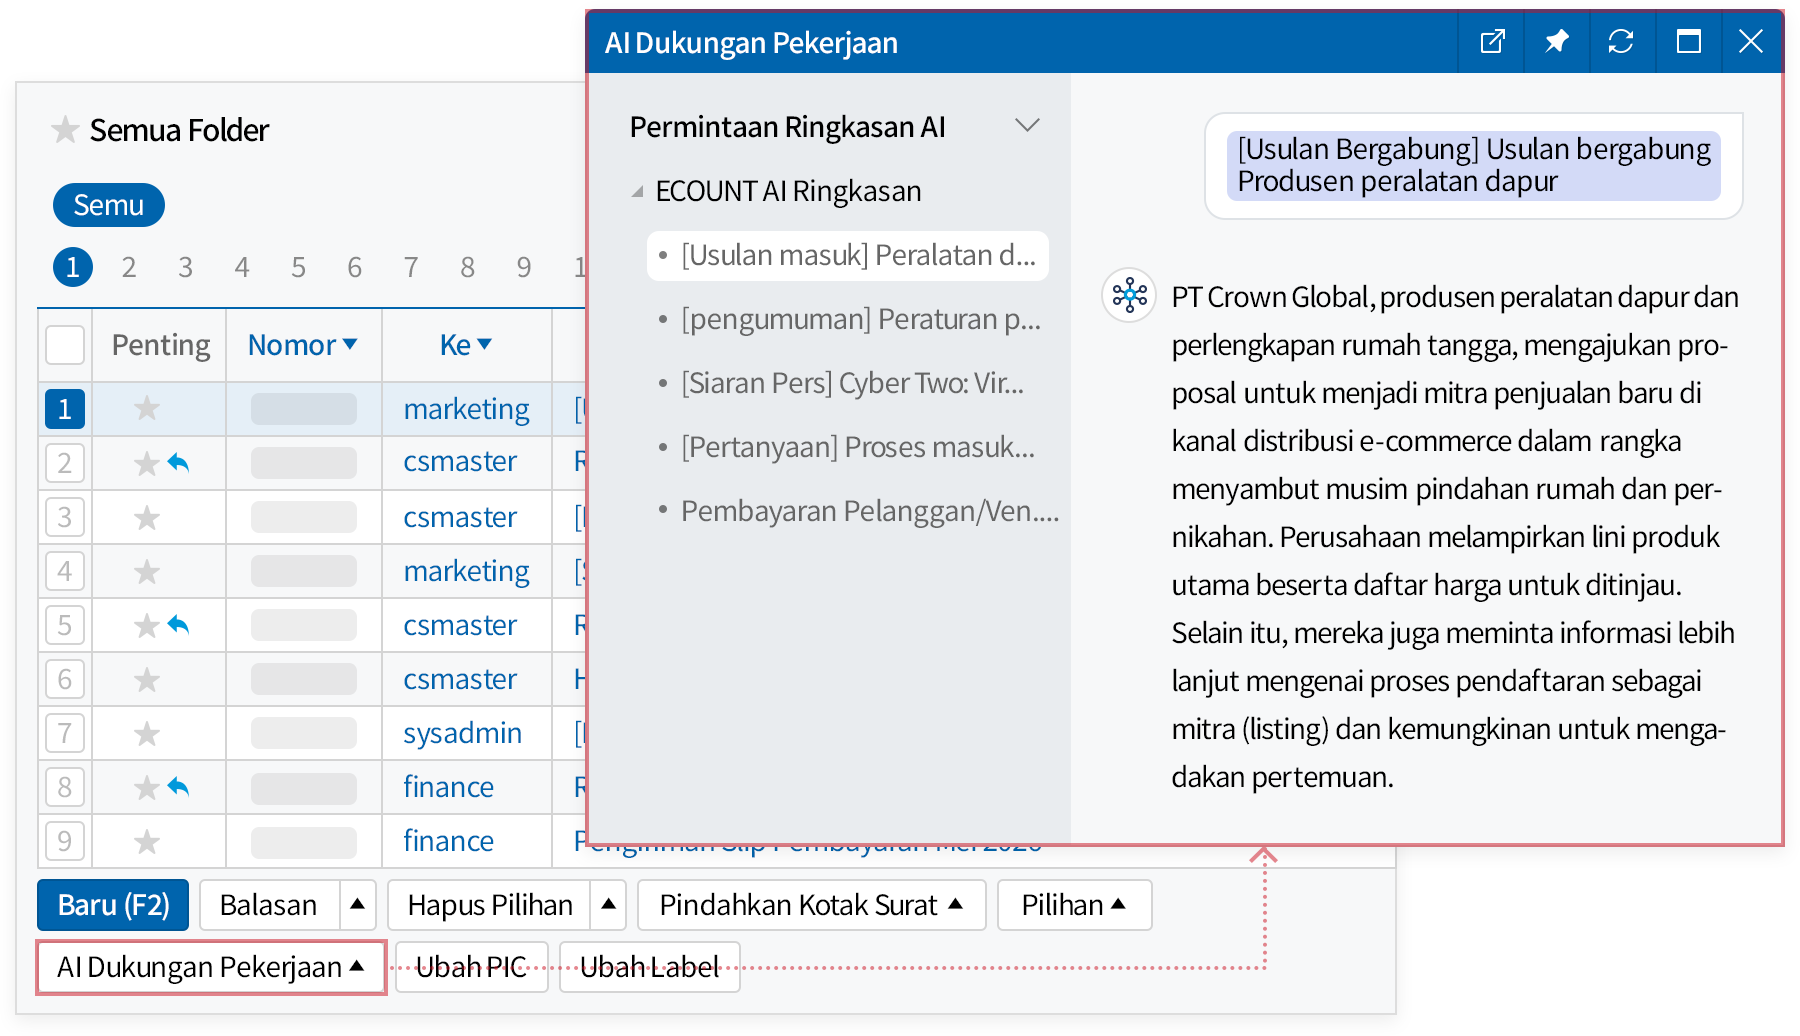This screenshot has width=1800, height=1036.
Task: Maximize the AI Dukungan Pekerjaan panel
Action: (x=1688, y=41)
